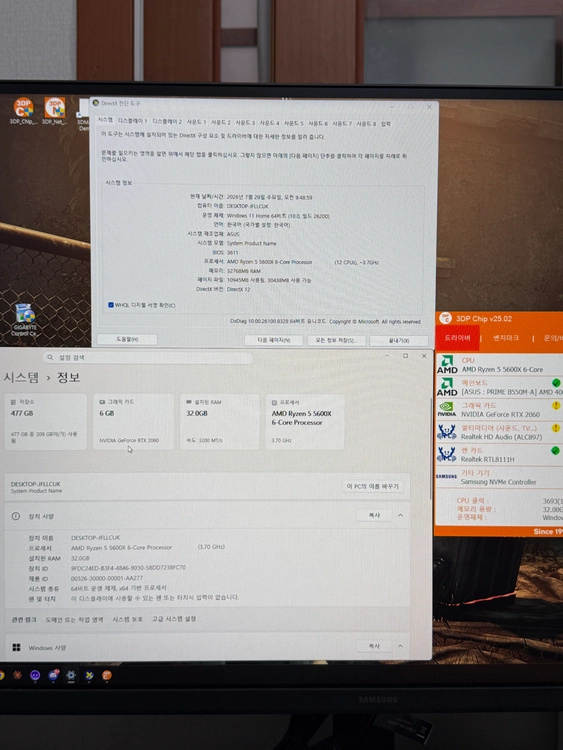The width and height of the screenshot is (563, 750).
Task: Click the NVIDIA logo in 3DP Chip
Action: click(x=447, y=409)
